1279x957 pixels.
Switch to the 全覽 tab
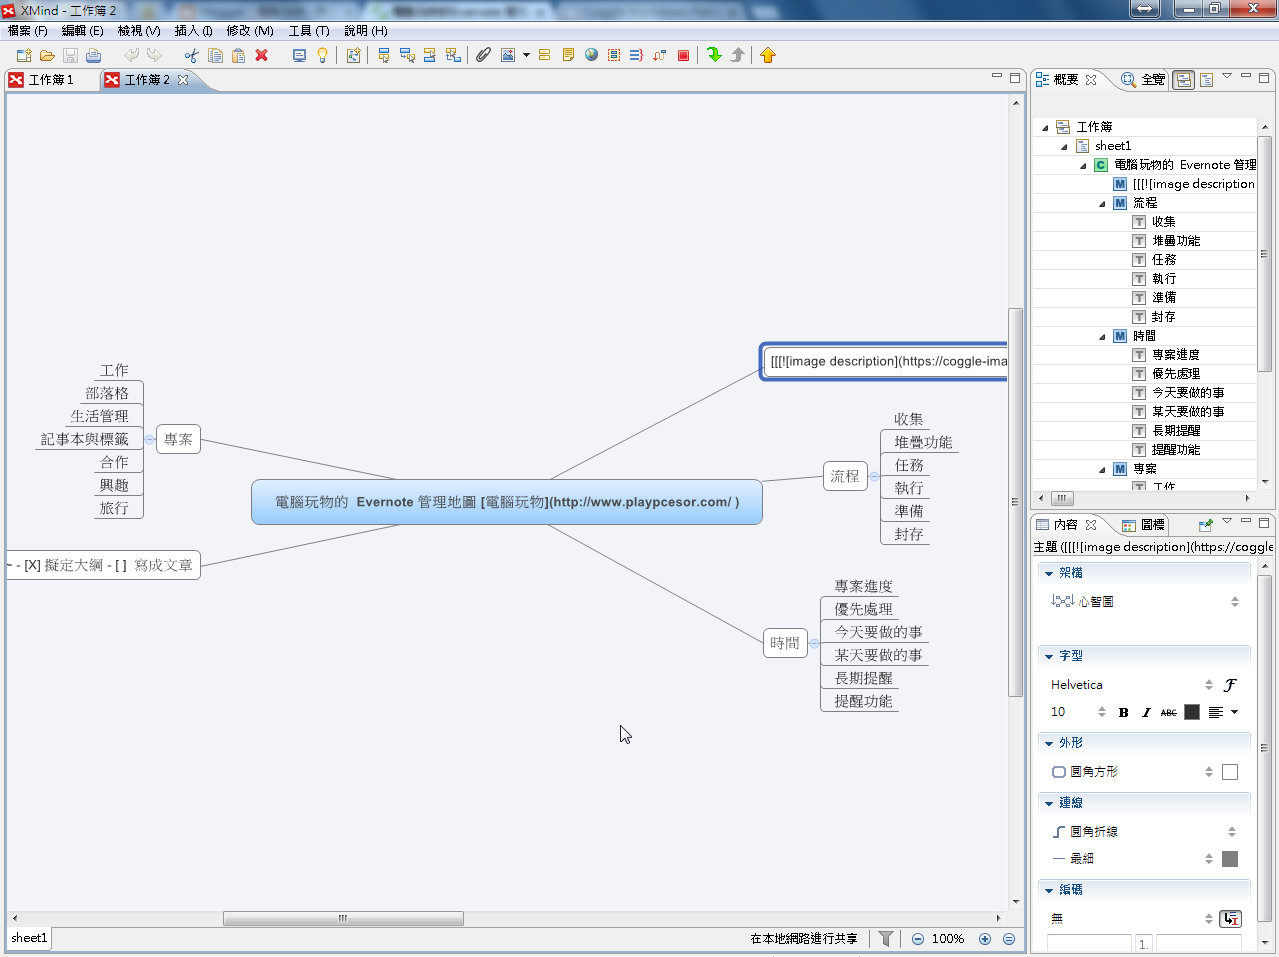1143,80
